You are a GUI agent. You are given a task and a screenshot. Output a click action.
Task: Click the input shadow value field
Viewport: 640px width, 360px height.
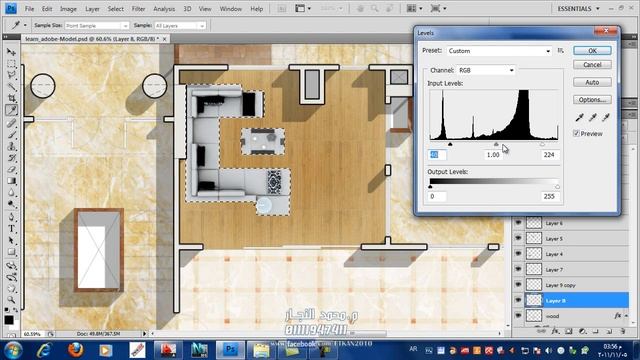coord(437,155)
